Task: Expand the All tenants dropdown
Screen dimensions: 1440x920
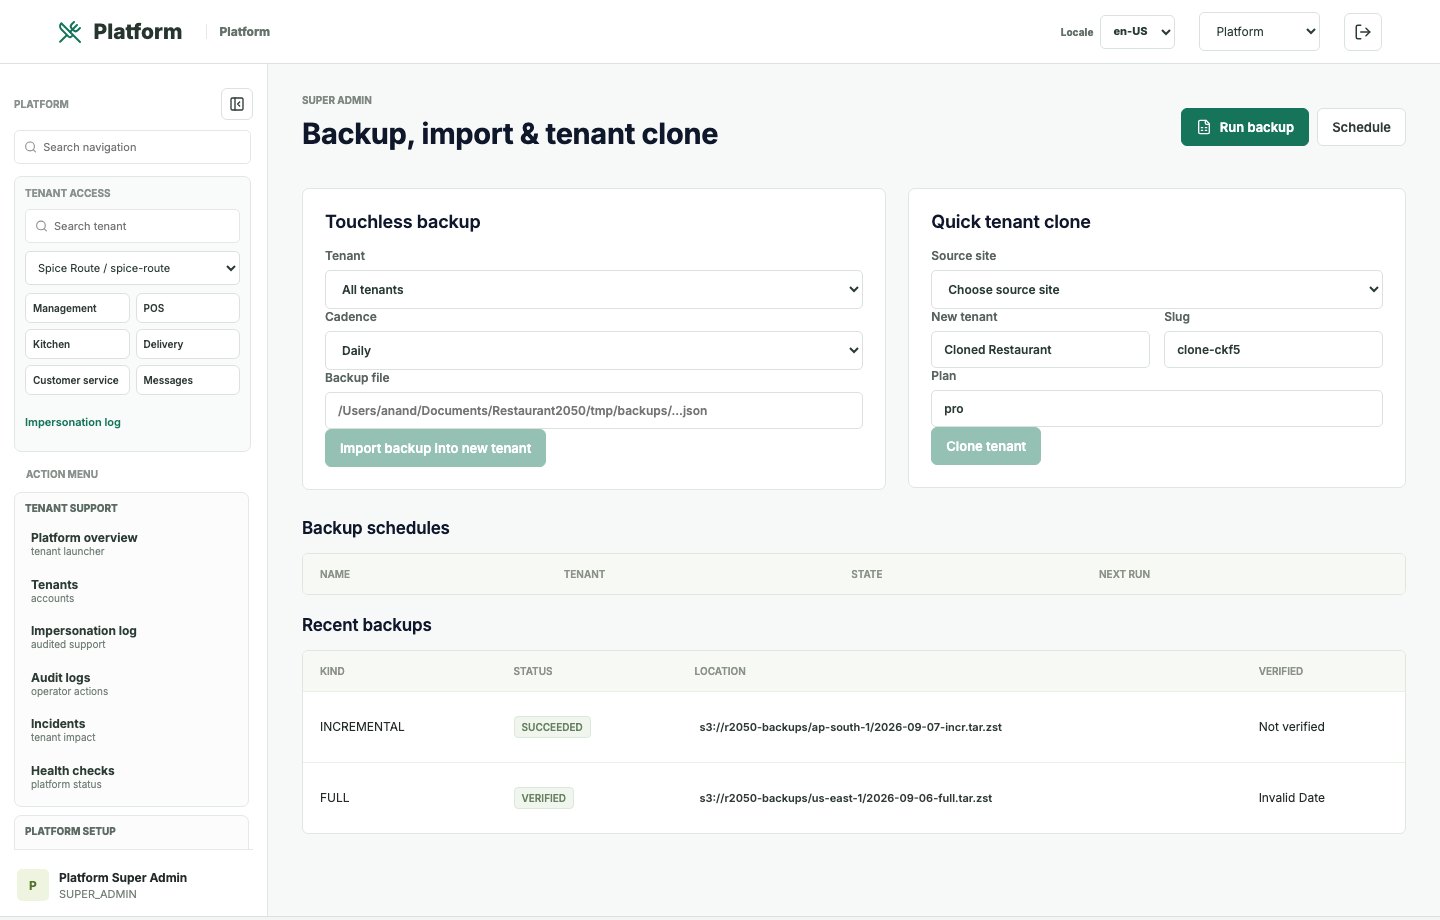Action: 594,290
